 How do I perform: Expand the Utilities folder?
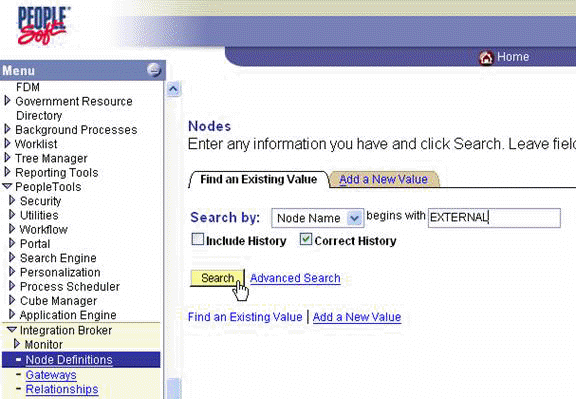pos(12,215)
